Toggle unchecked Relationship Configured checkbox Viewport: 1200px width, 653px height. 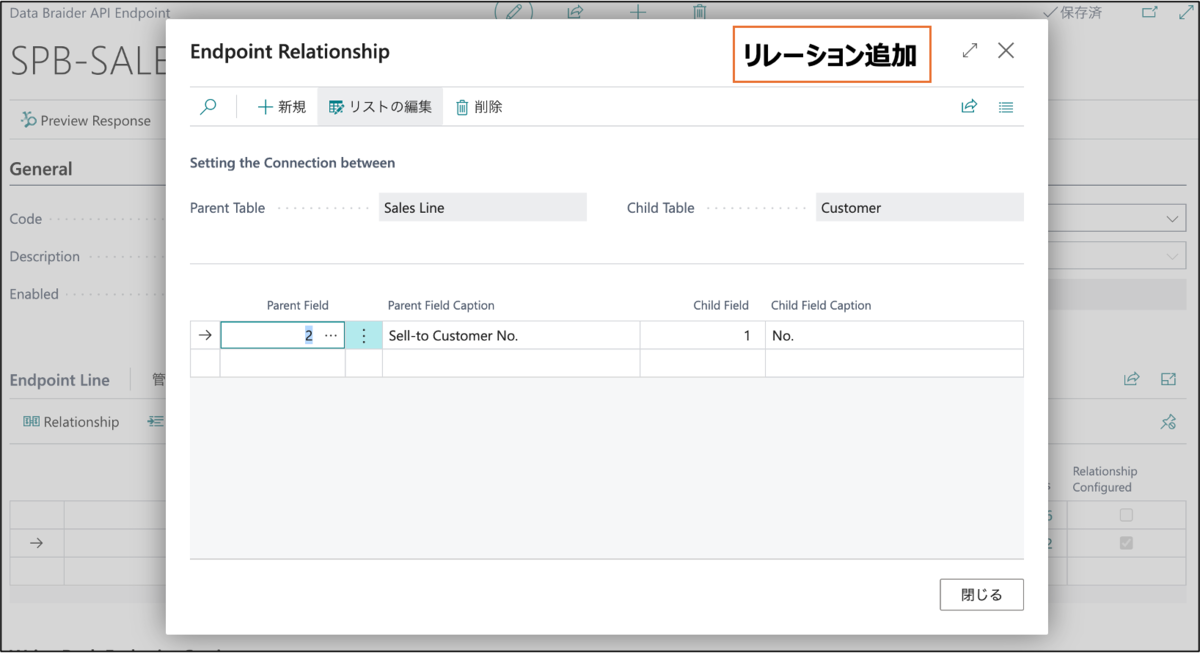point(1126,515)
